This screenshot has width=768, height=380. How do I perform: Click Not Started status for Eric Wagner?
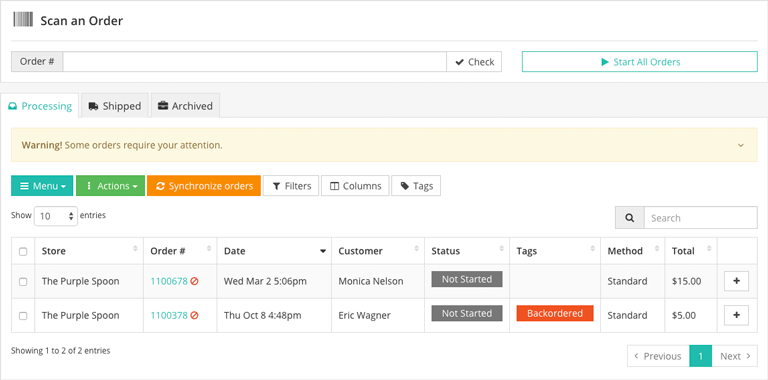467,313
